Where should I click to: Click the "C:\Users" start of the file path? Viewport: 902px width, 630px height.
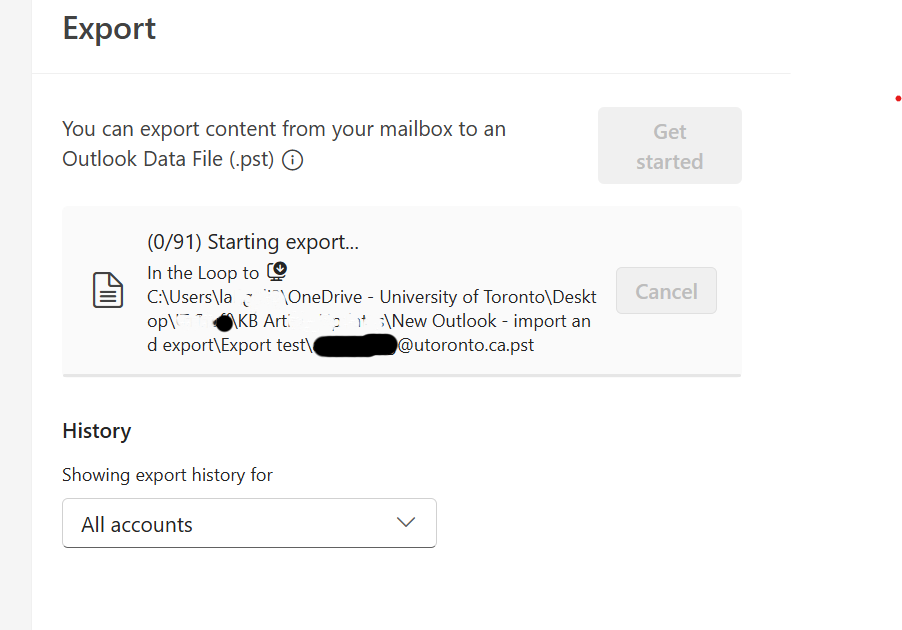pos(178,297)
